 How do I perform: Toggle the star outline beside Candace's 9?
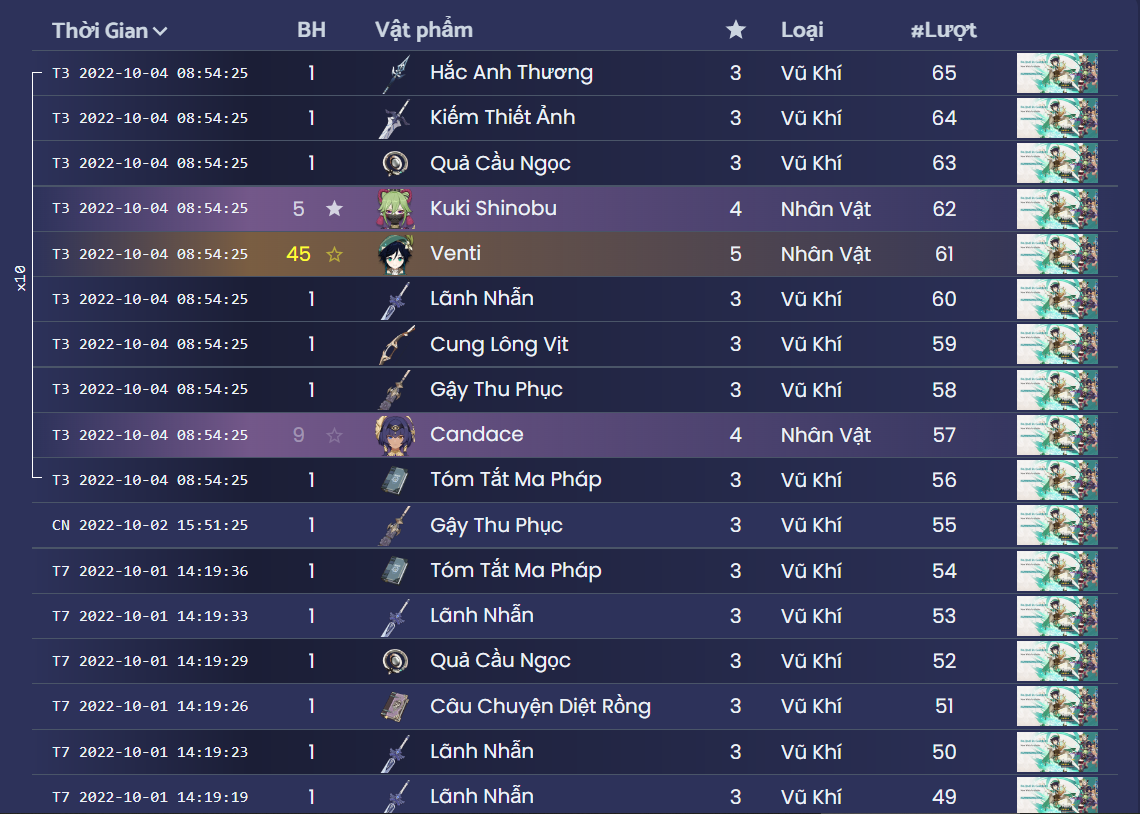tap(334, 434)
